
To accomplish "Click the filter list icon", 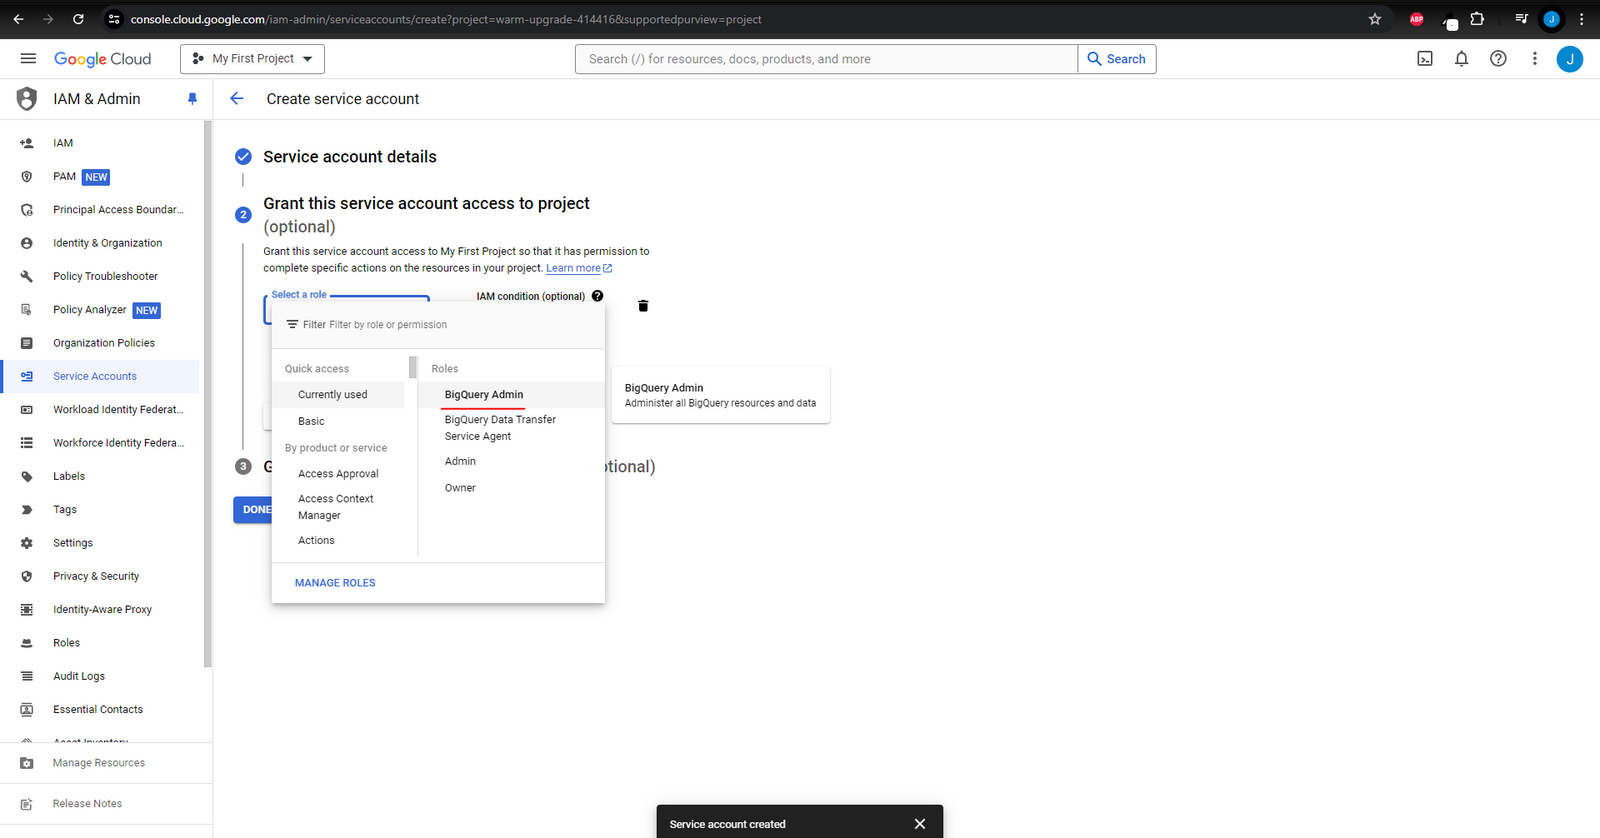I will (292, 324).
